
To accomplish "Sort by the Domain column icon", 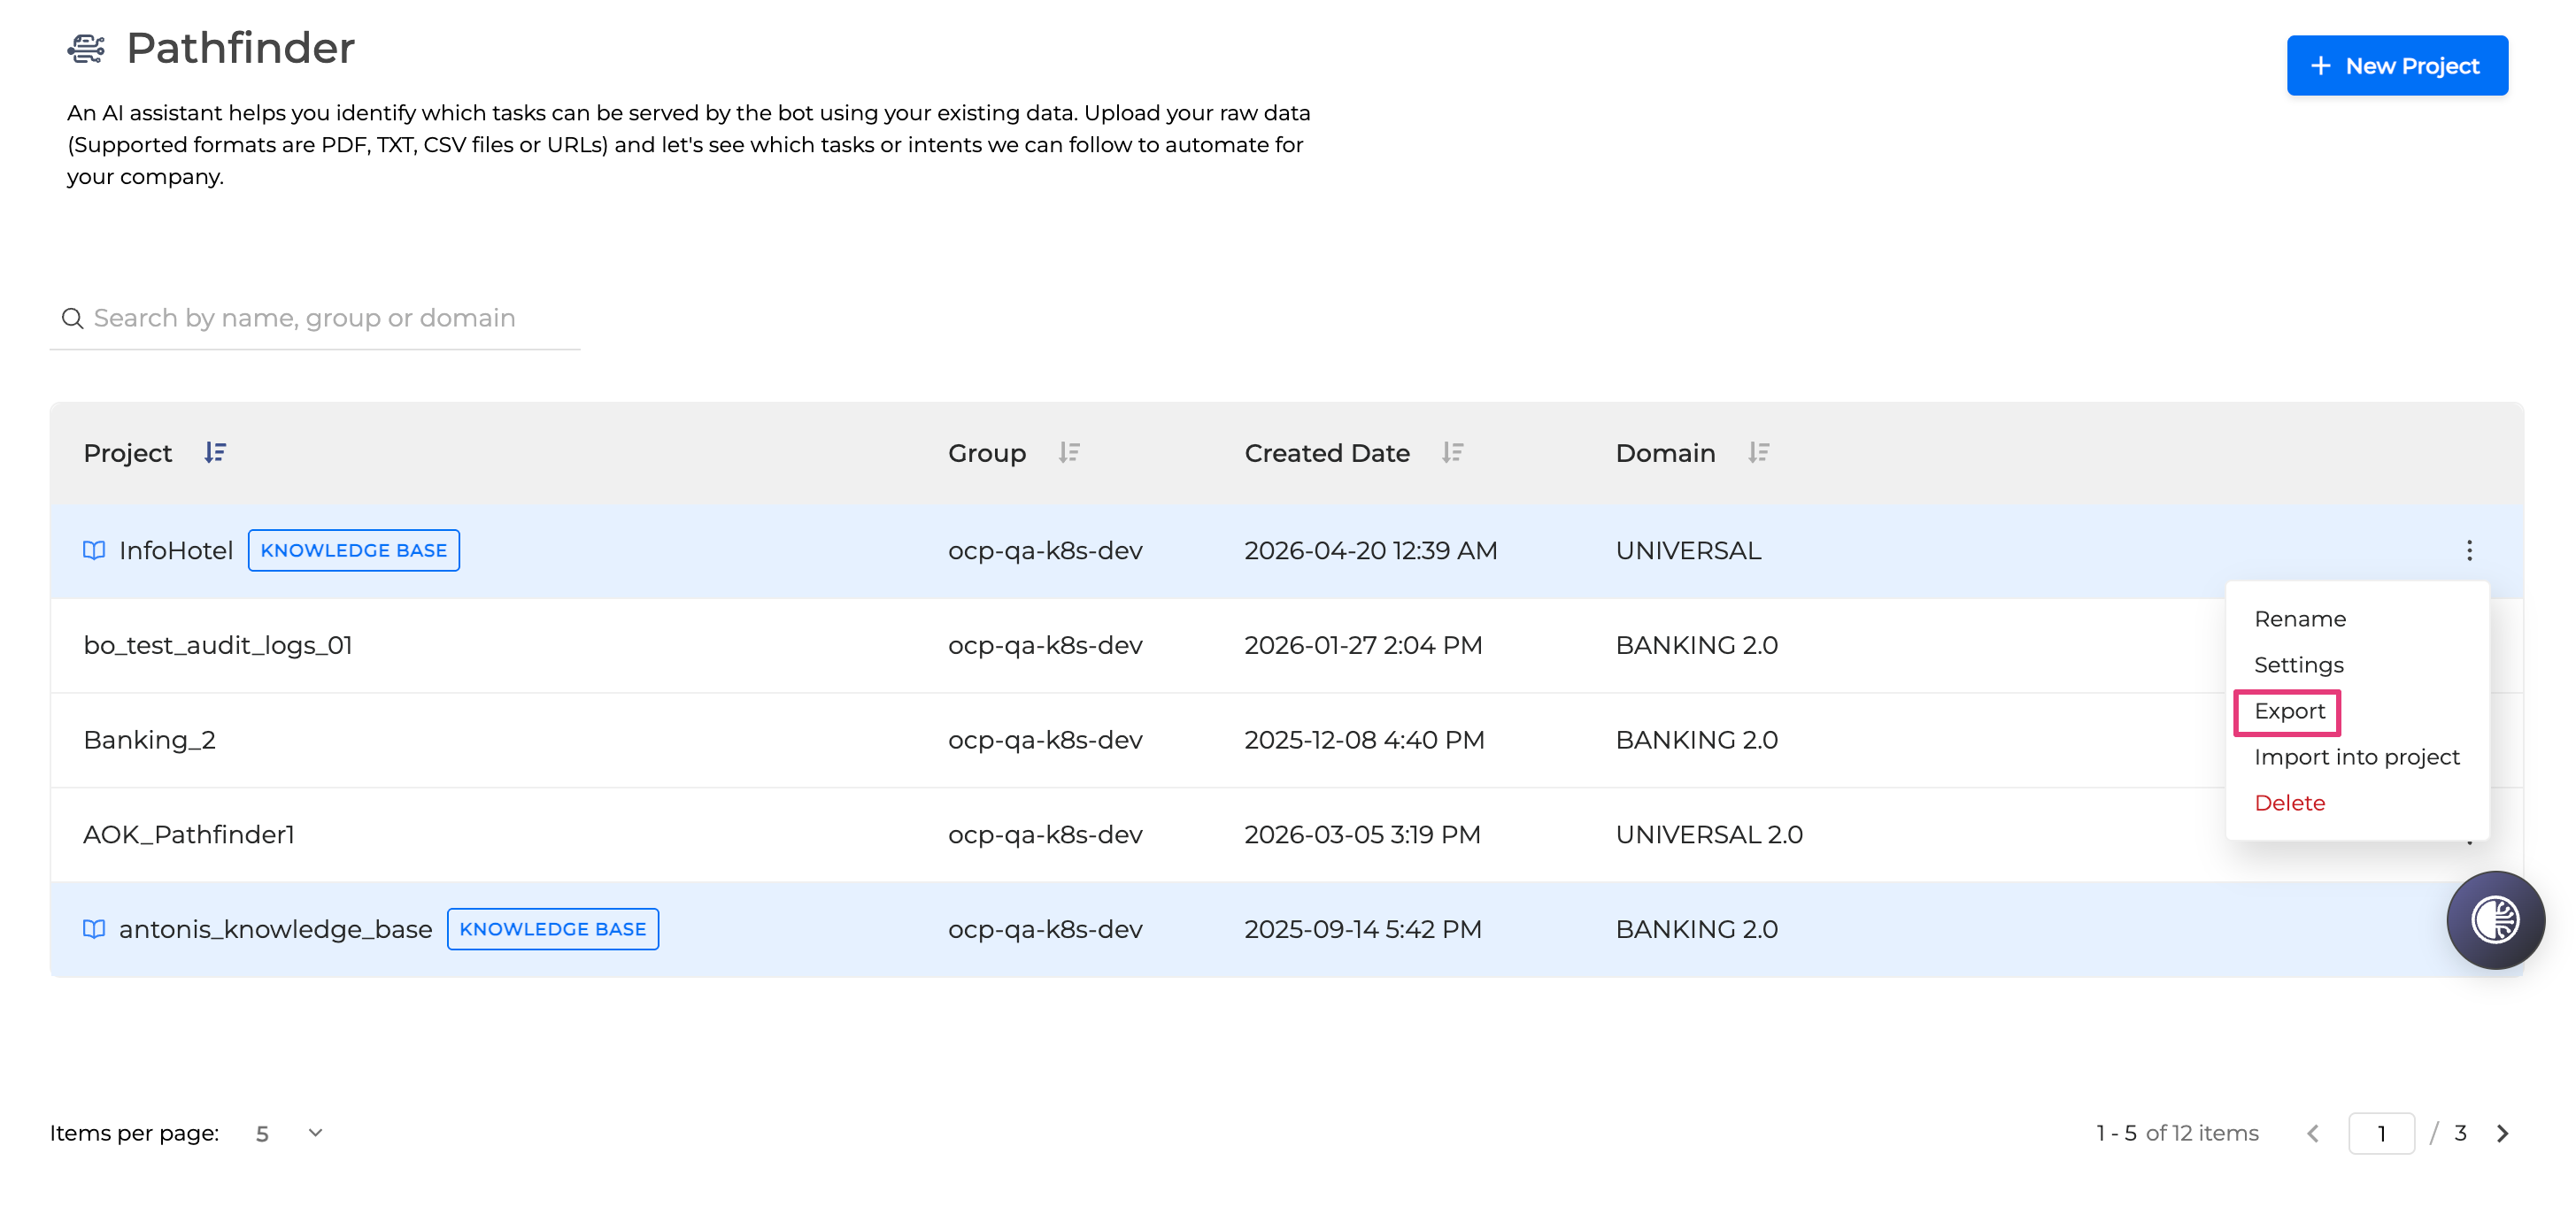I will [x=1758, y=453].
